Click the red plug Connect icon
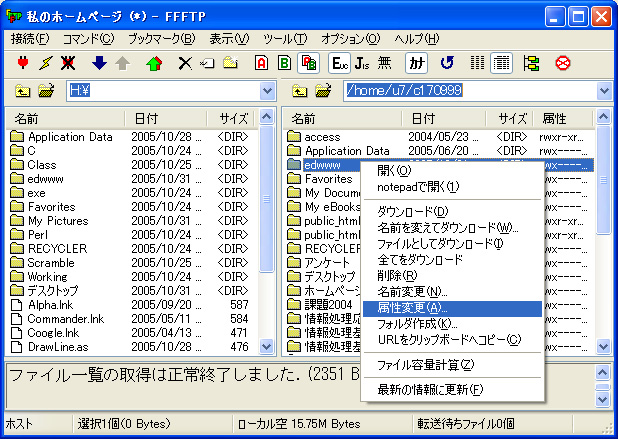618x439 pixels. [23, 63]
